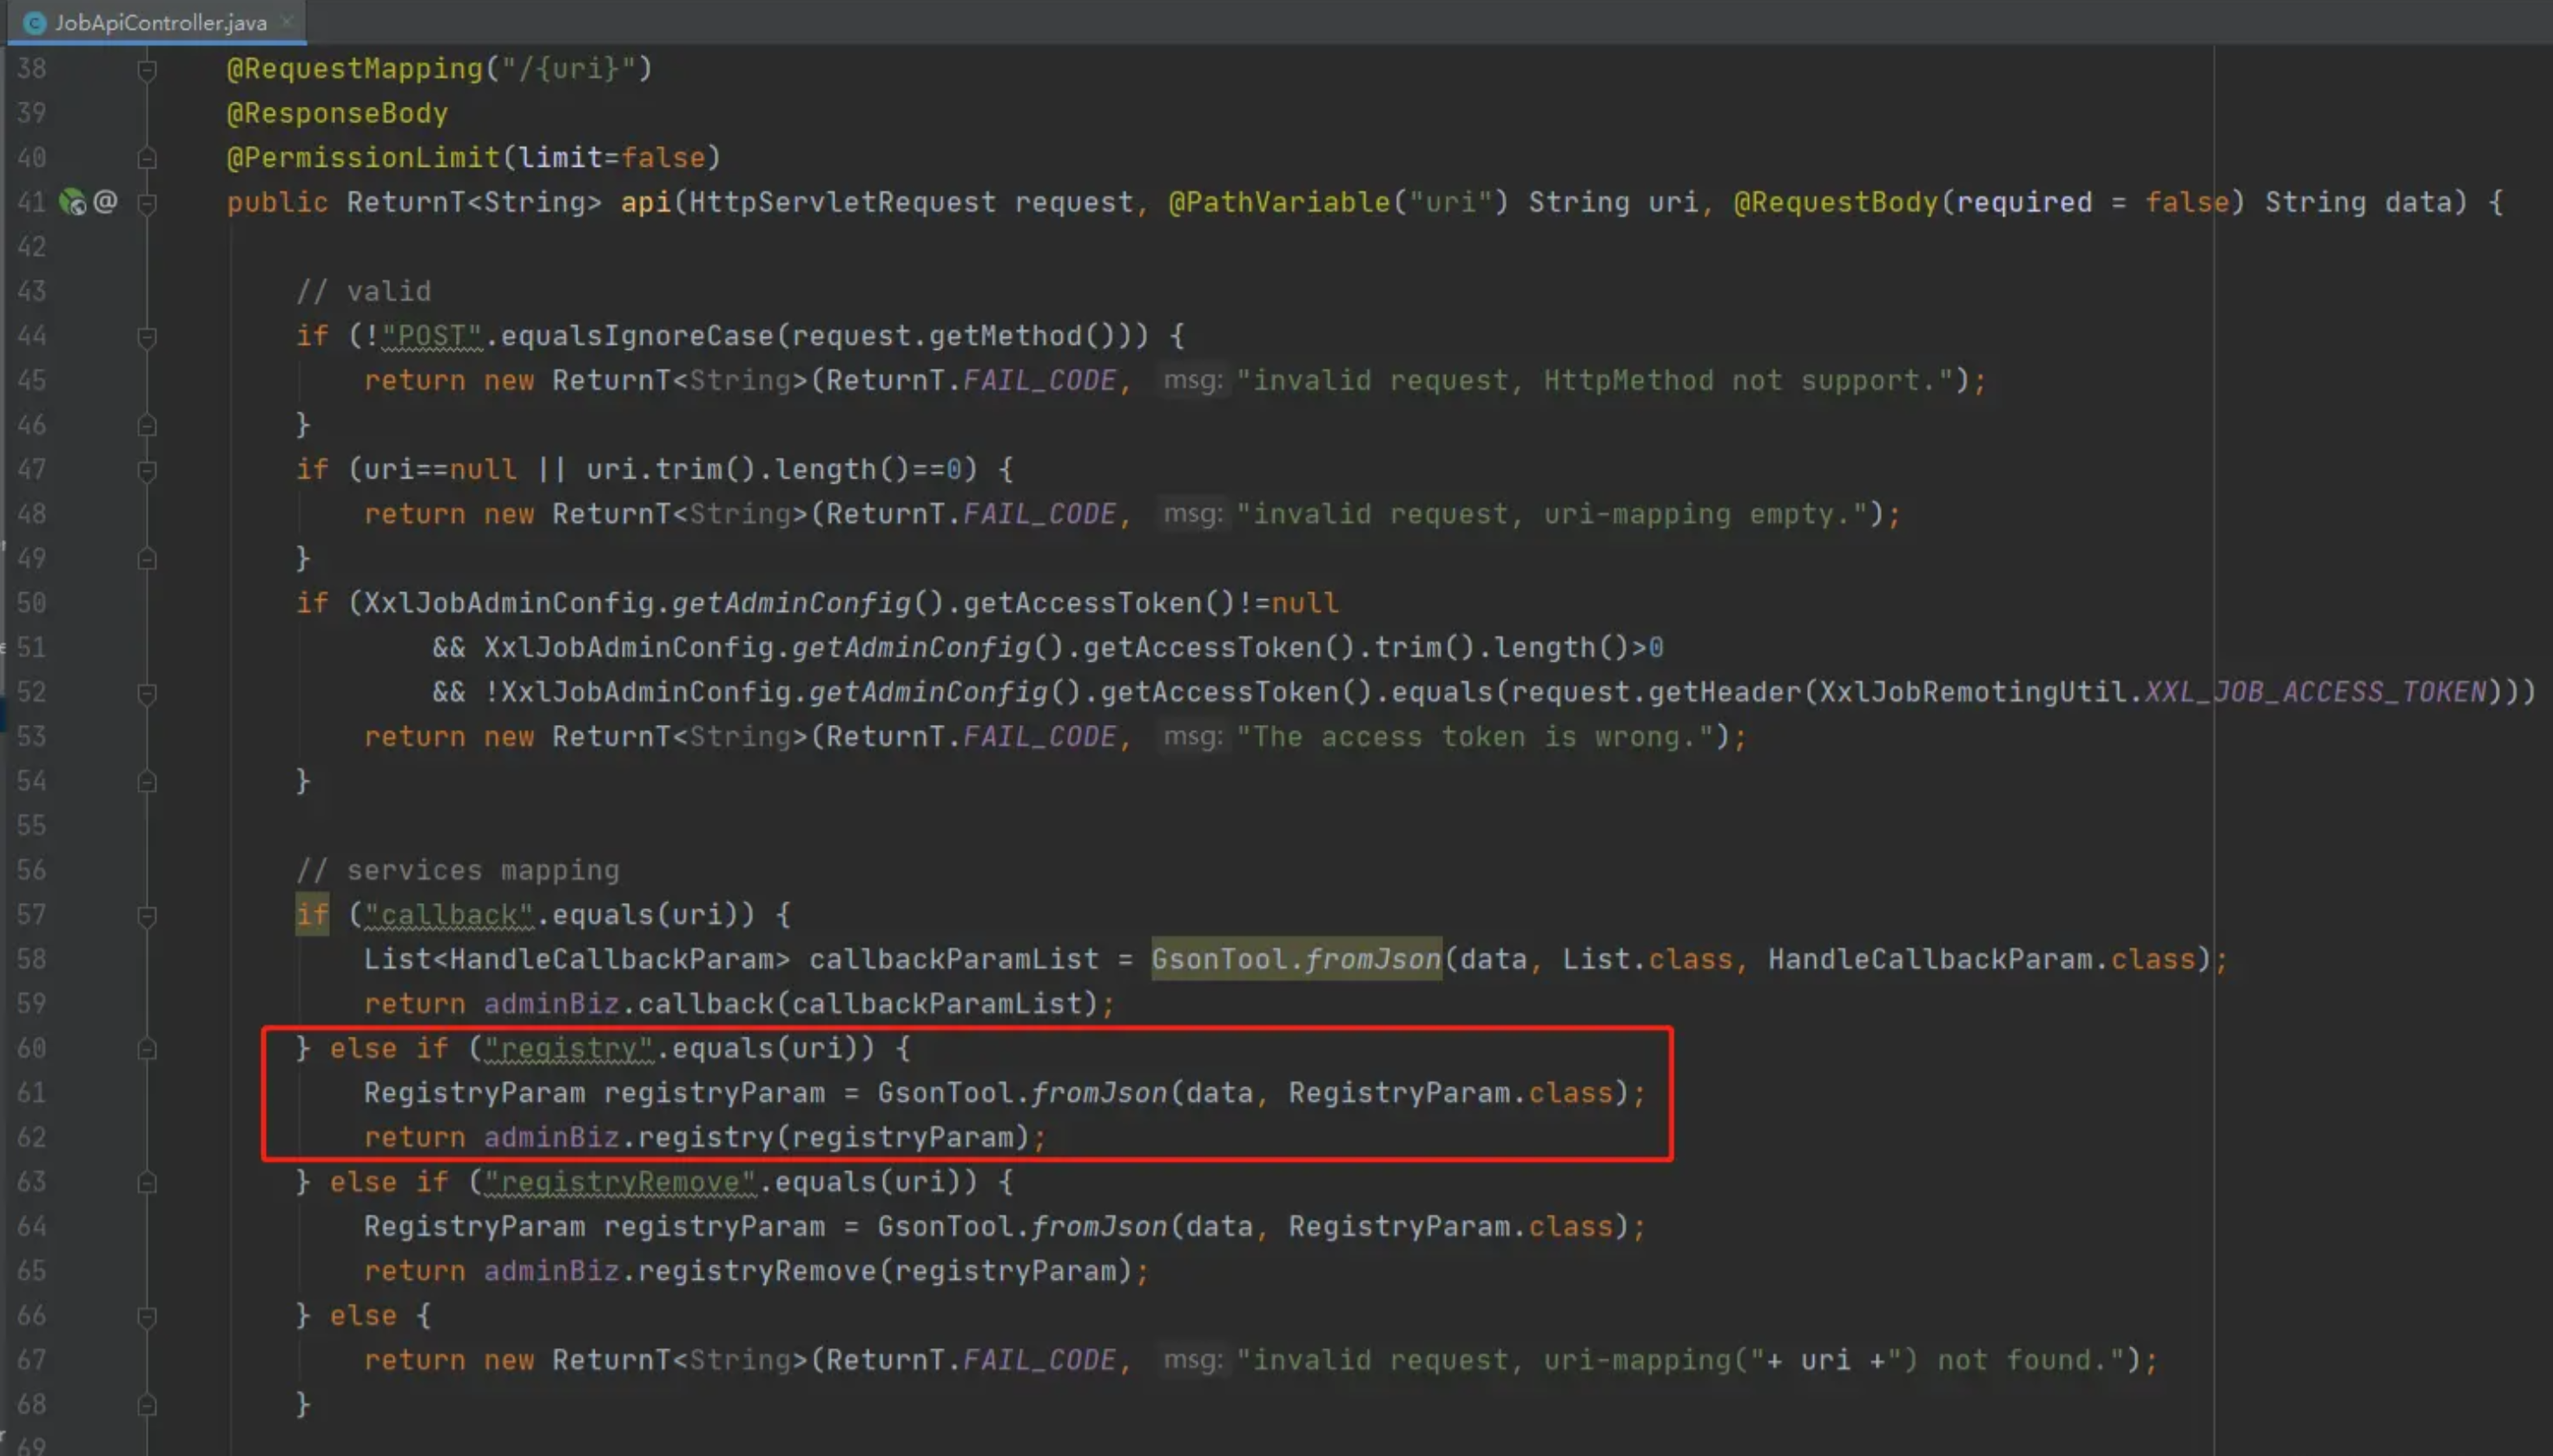This screenshot has height=1456, width=2553.
Task: Click the @PathVariable annotation
Action: point(1279,202)
